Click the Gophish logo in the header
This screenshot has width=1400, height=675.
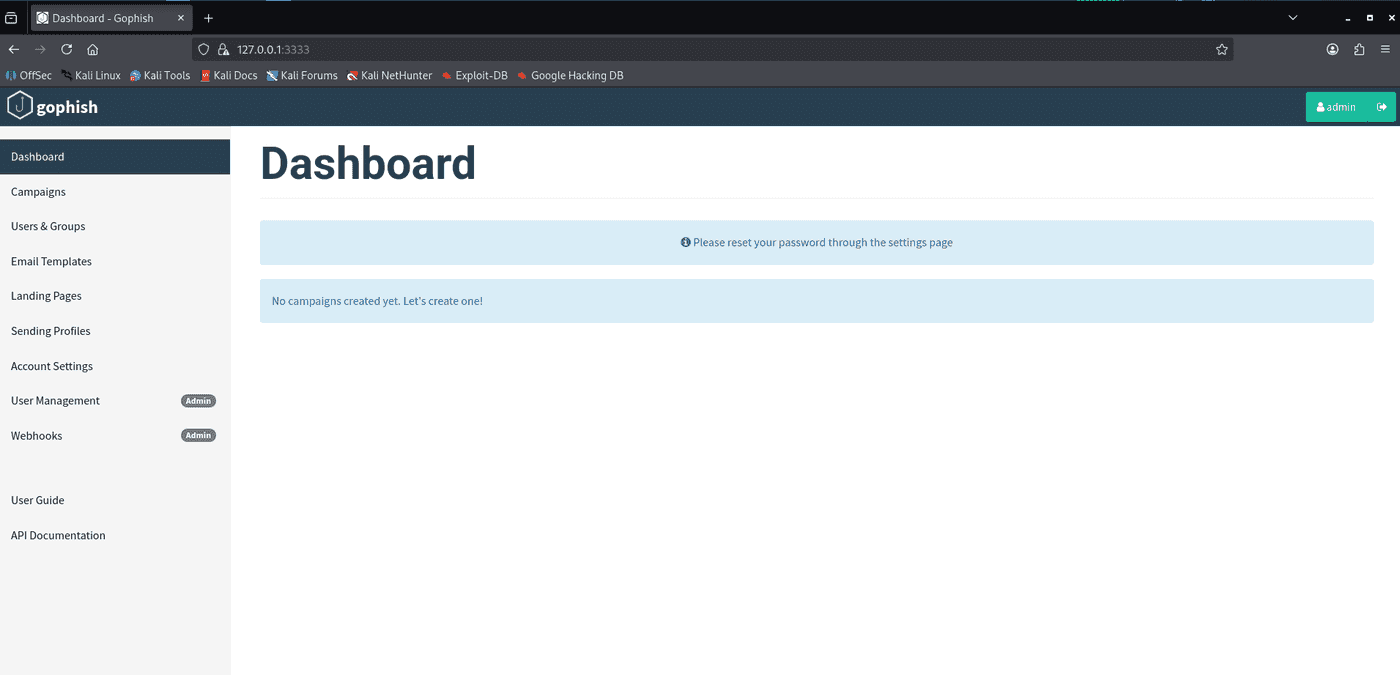click(x=53, y=106)
